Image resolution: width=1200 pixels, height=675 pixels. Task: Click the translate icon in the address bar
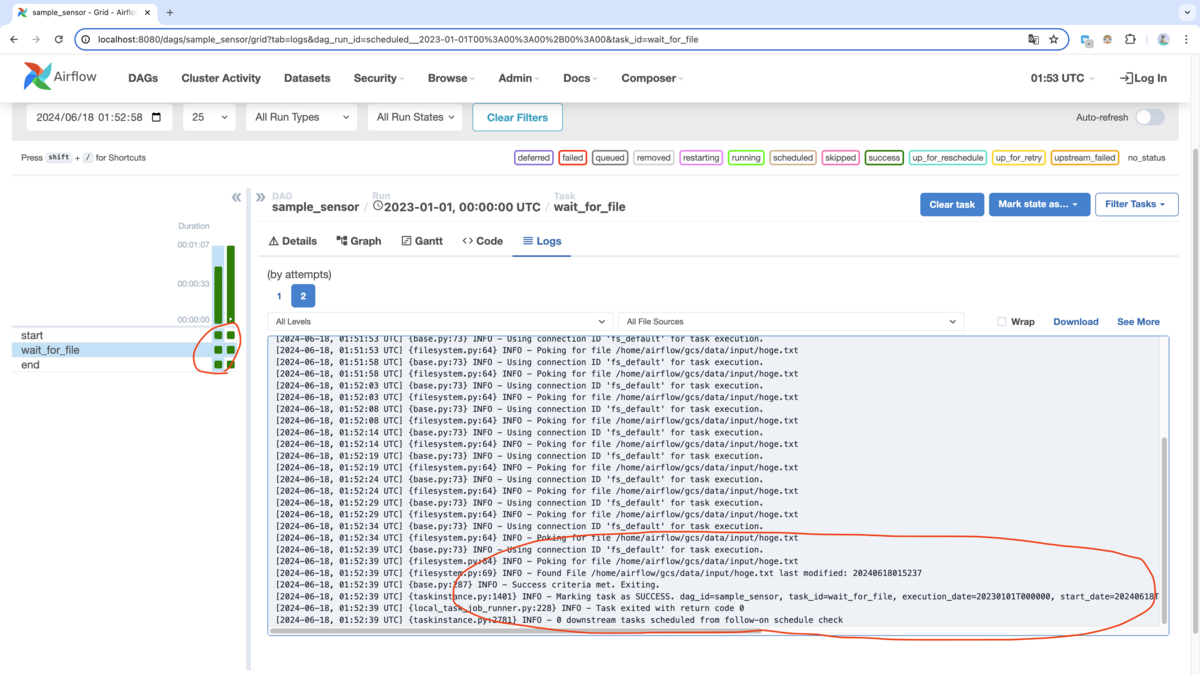click(x=1032, y=39)
